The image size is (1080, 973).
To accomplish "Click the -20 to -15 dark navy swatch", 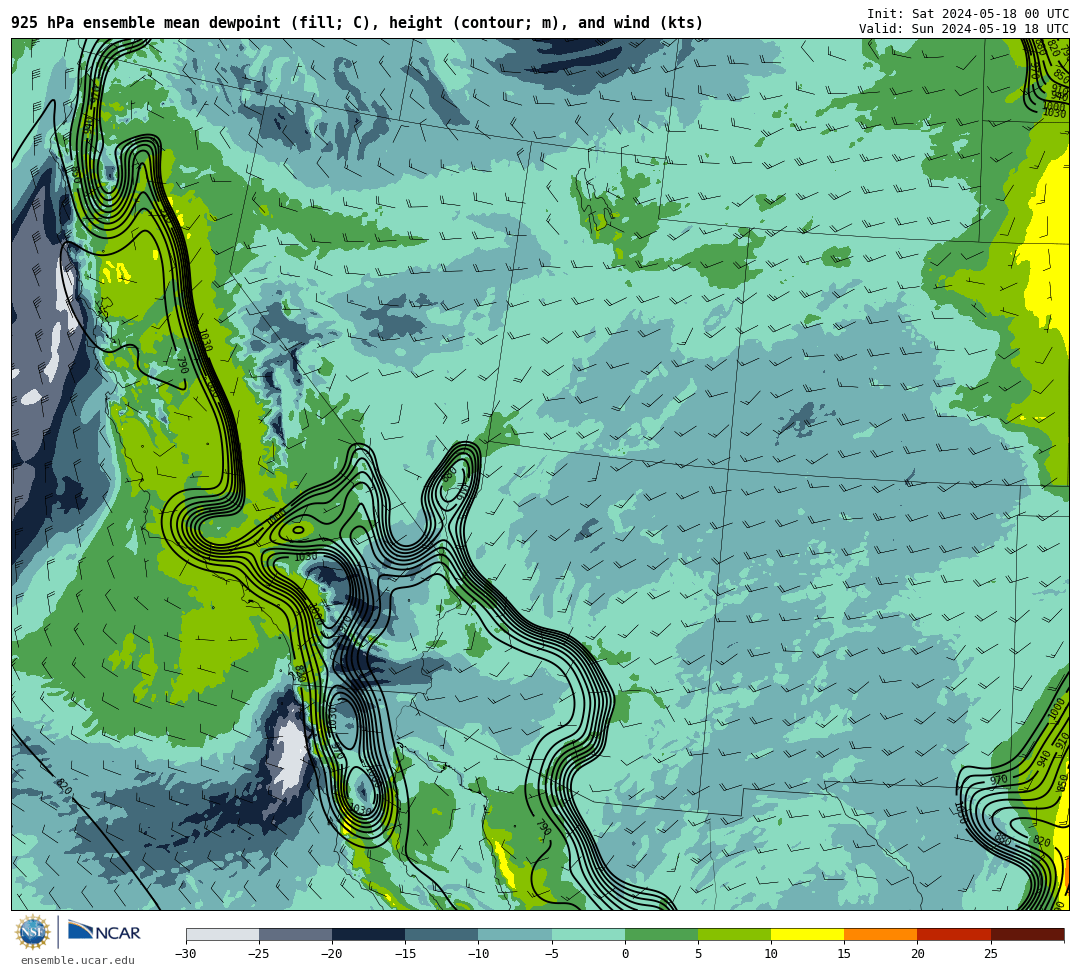I will point(368,934).
